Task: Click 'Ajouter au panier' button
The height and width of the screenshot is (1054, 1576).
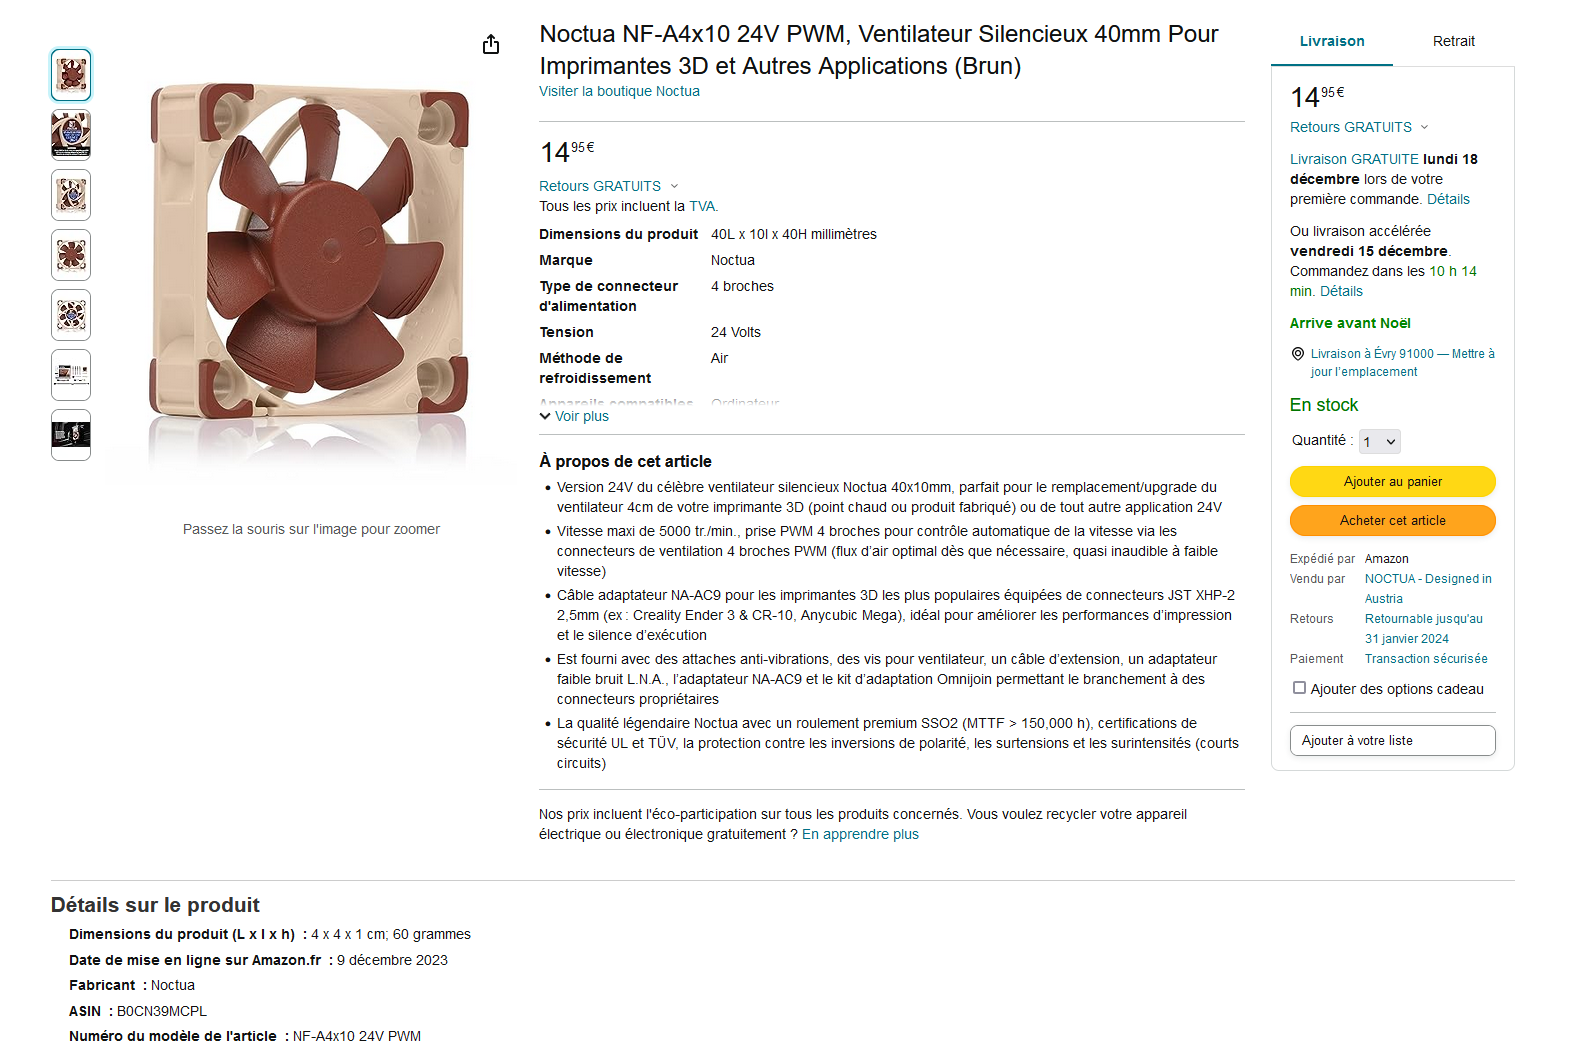Action: click(1392, 482)
